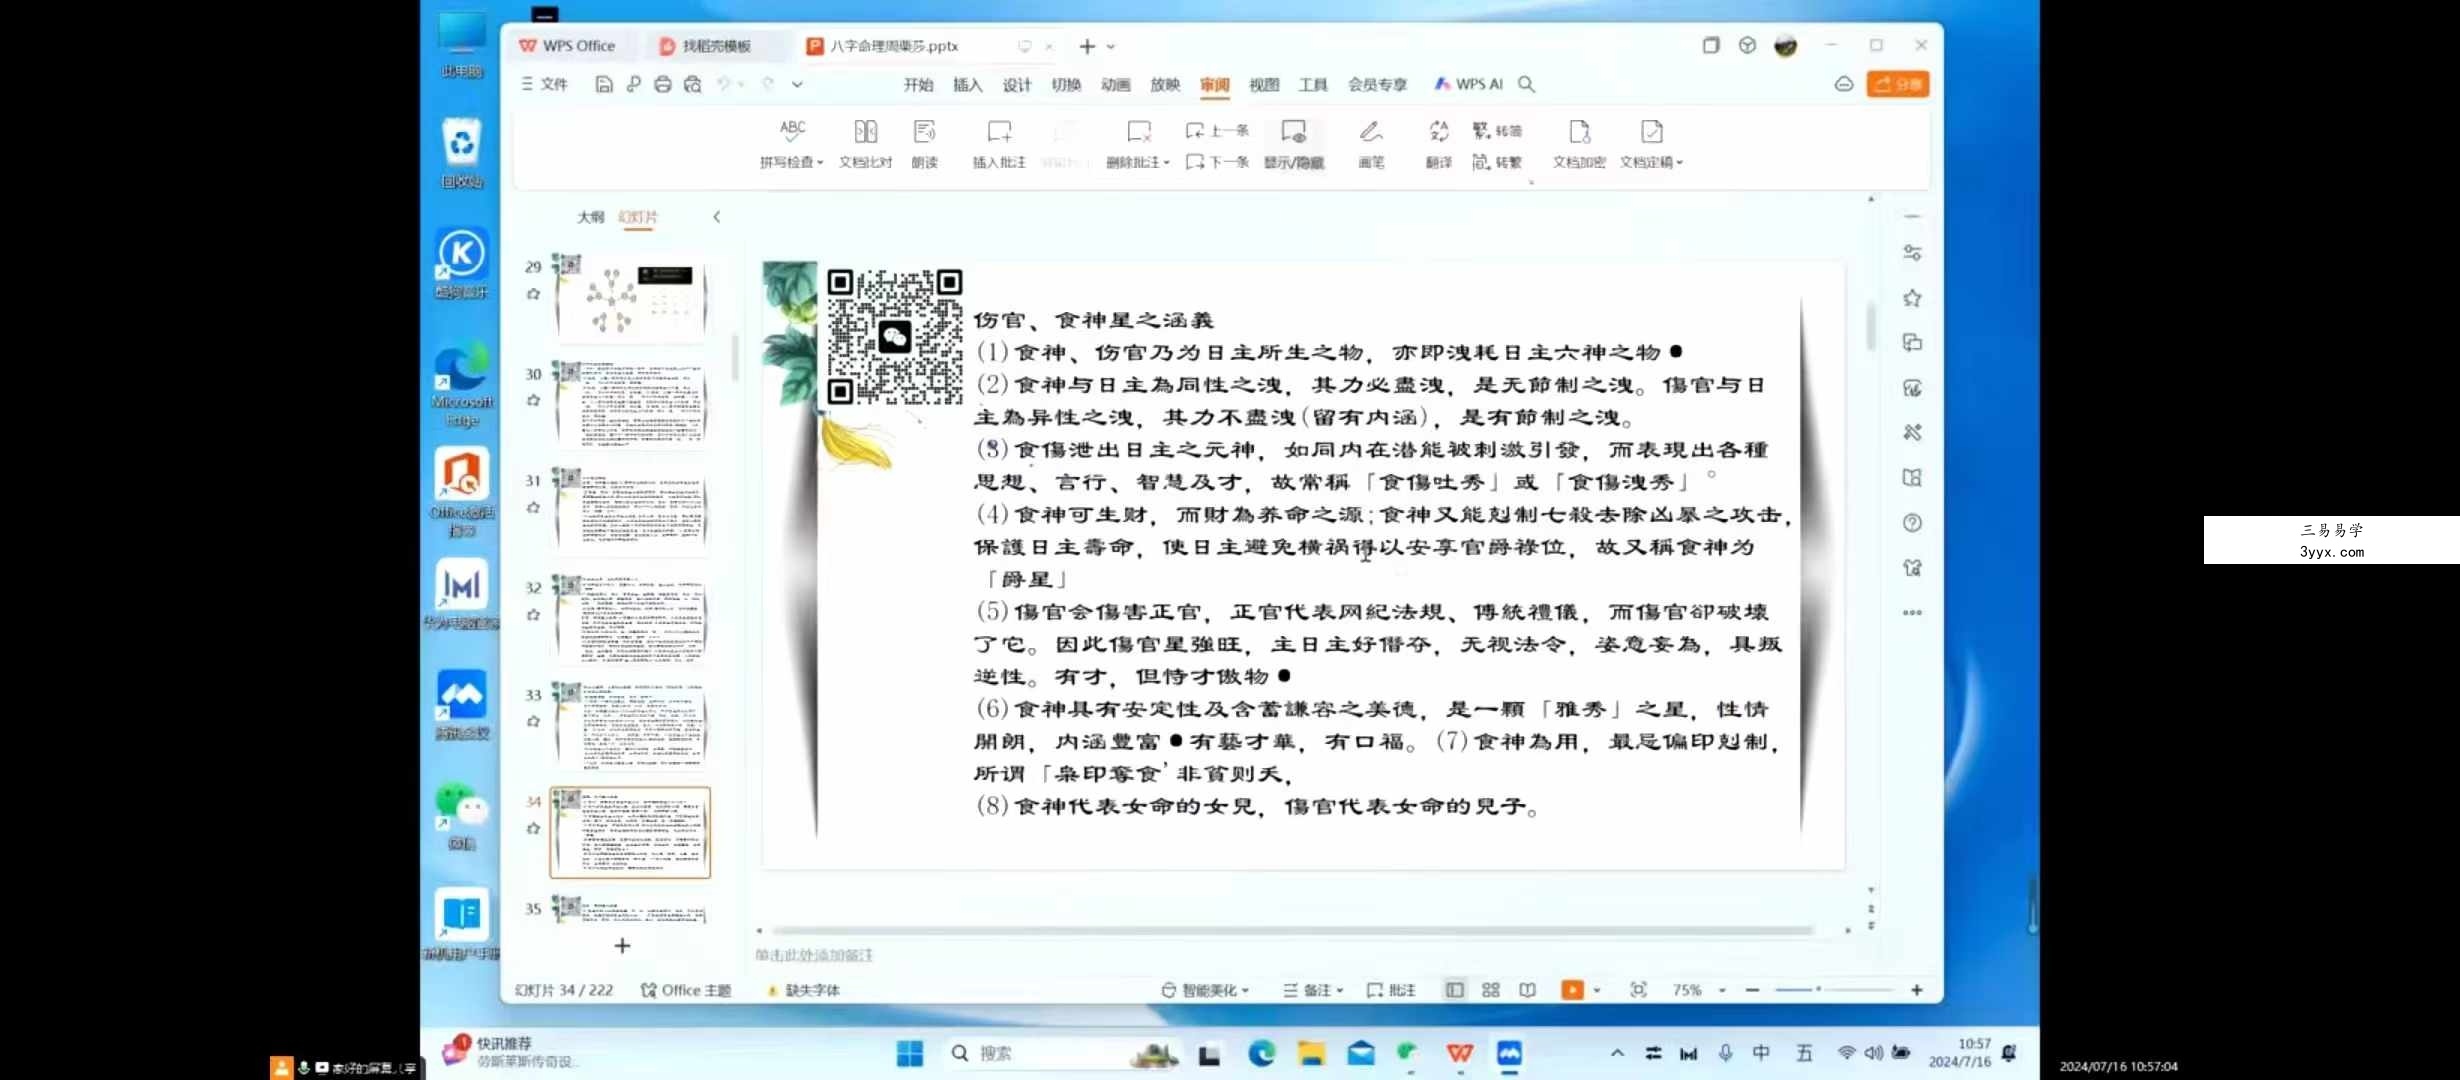Open 文档比对 document compare tool
Screen dimensions: 2460x1080
point(865,143)
